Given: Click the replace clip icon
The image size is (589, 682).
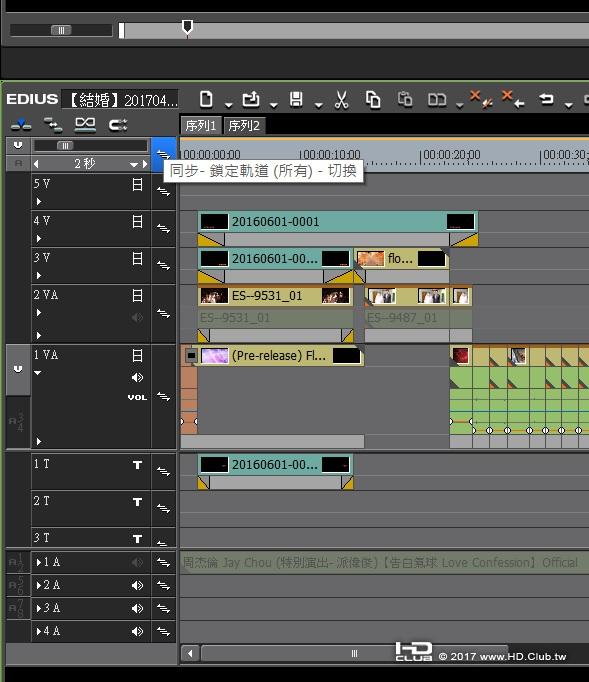Looking at the screenshot, I should [x=437, y=100].
